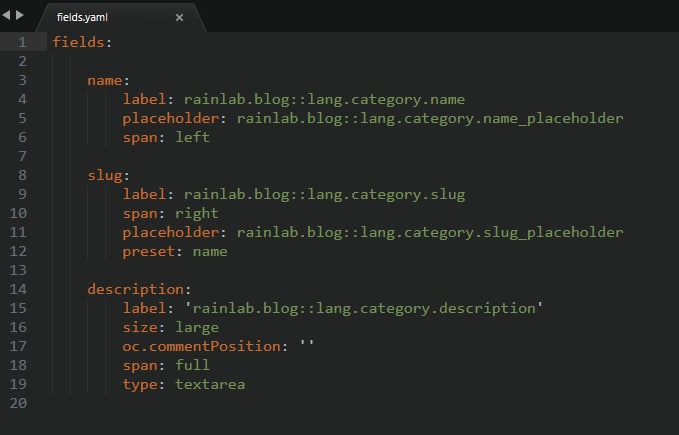Click line number 14 in gutter
679x435 pixels.
tap(18, 289)
